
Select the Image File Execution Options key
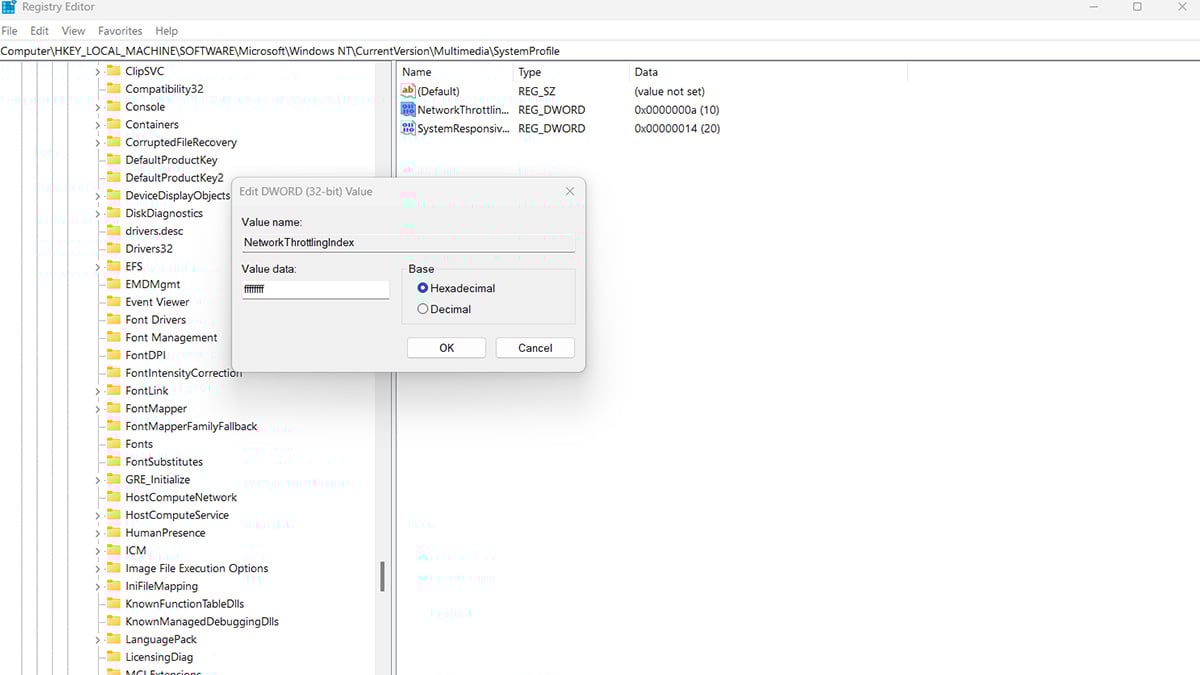click(x=197, y=569)
